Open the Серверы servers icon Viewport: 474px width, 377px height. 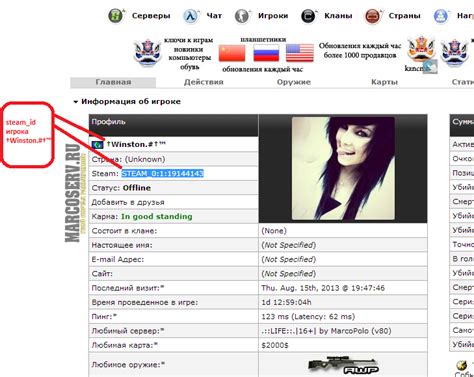(116, 15)
